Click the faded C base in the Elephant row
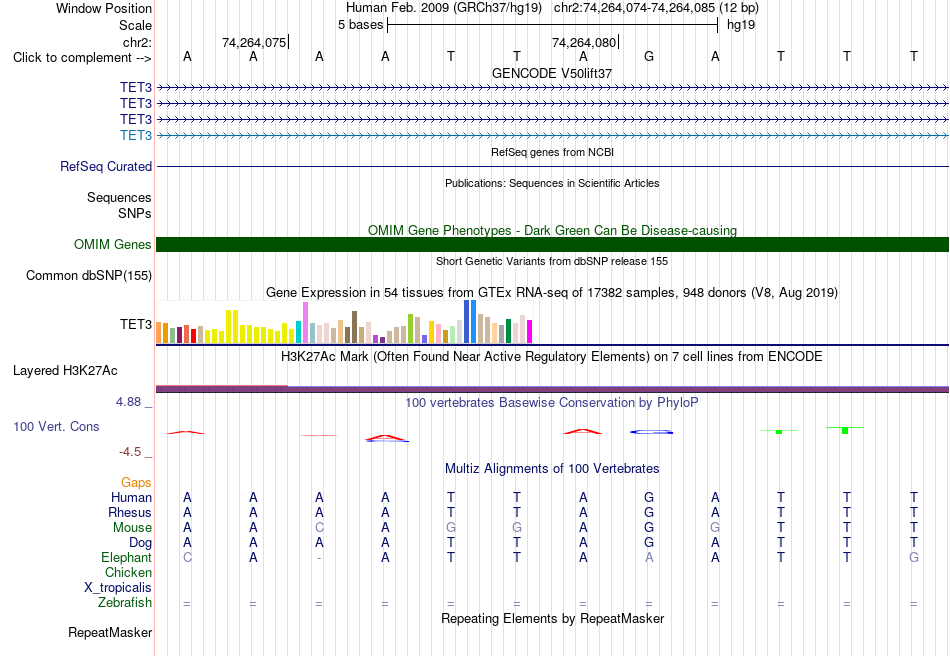The image size is (950, 656). coord(187,557)
